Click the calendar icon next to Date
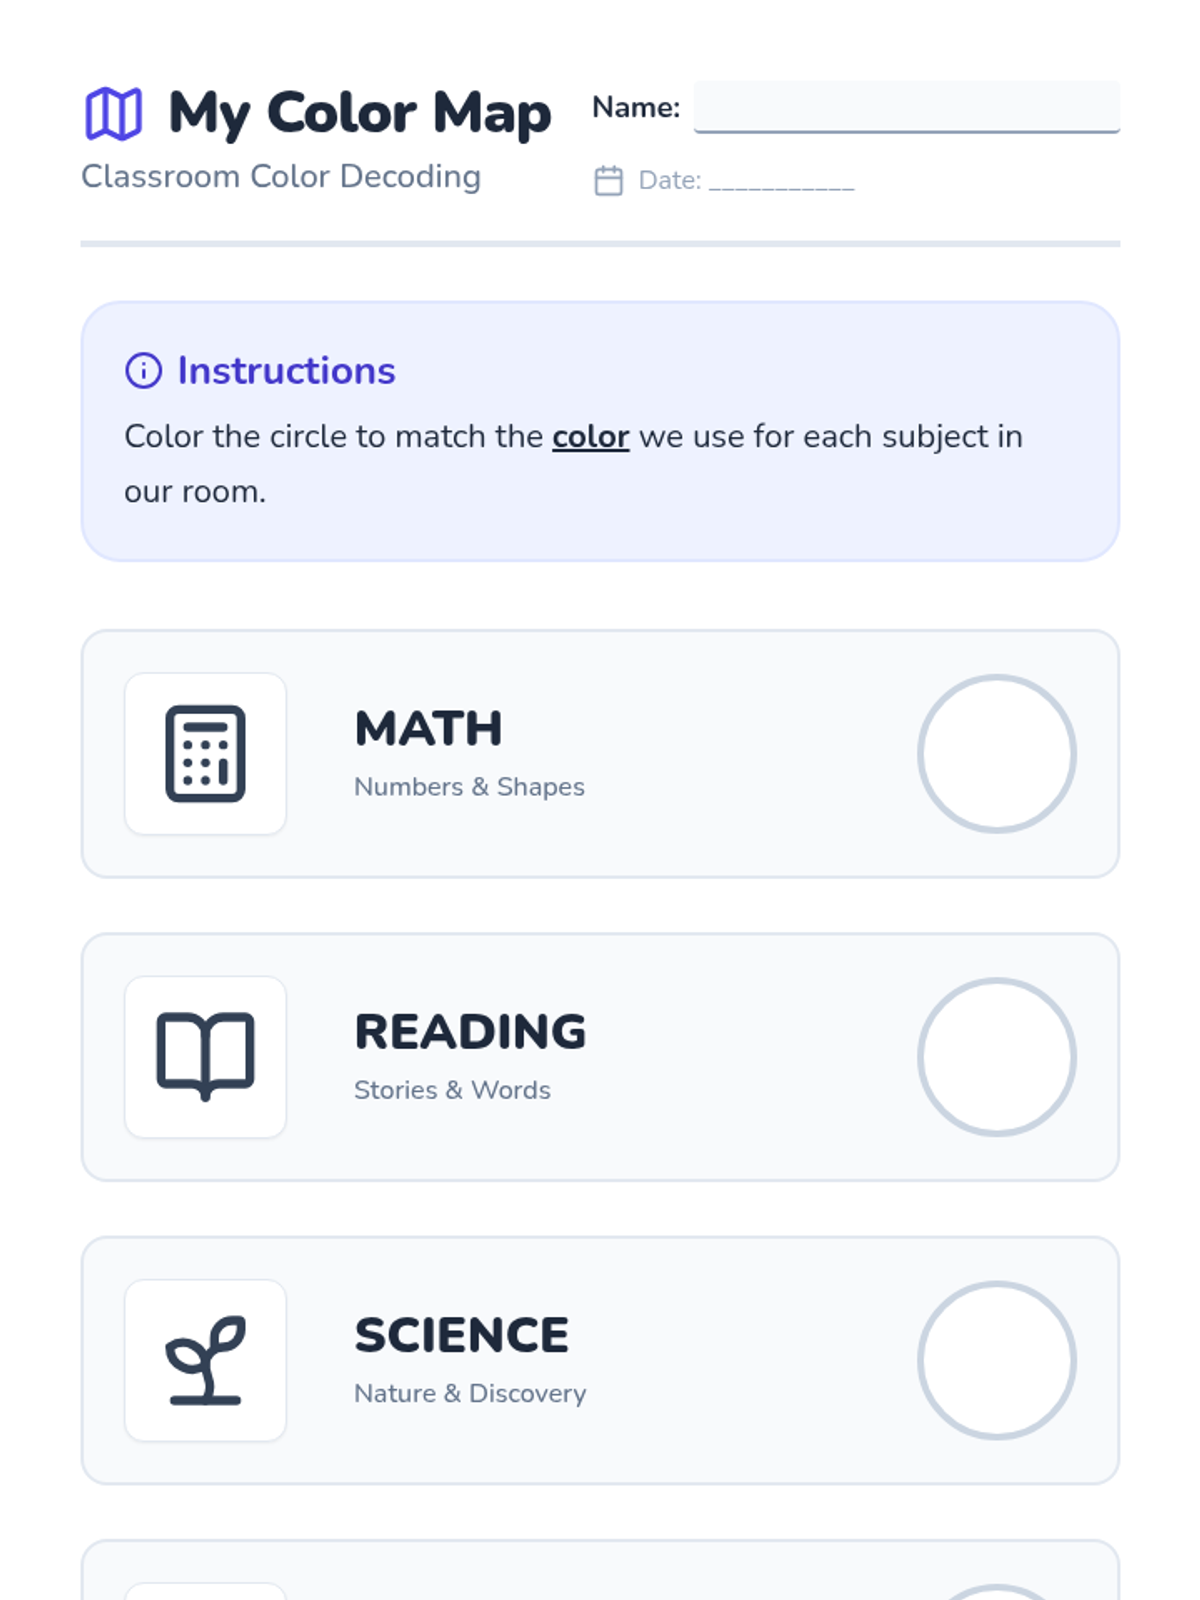This screenshot has width=1200, height=1600. (x=608, y=181)
